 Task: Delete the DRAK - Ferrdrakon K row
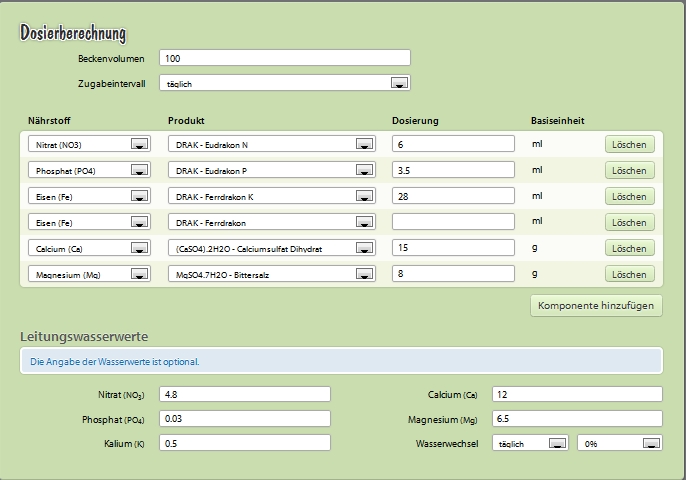tap(630, 196)
